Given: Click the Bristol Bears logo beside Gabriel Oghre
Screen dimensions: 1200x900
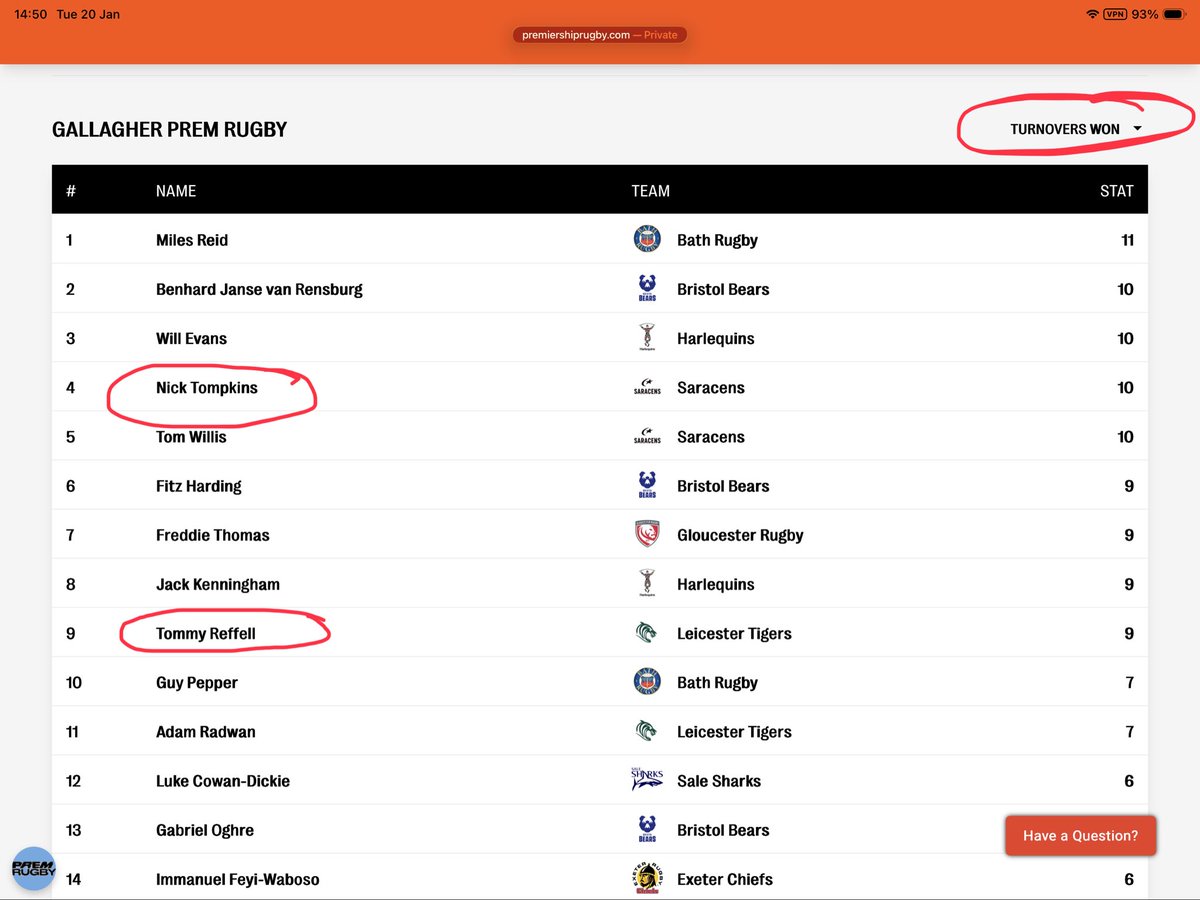Looking at the screenshot, I should (647, 830).
